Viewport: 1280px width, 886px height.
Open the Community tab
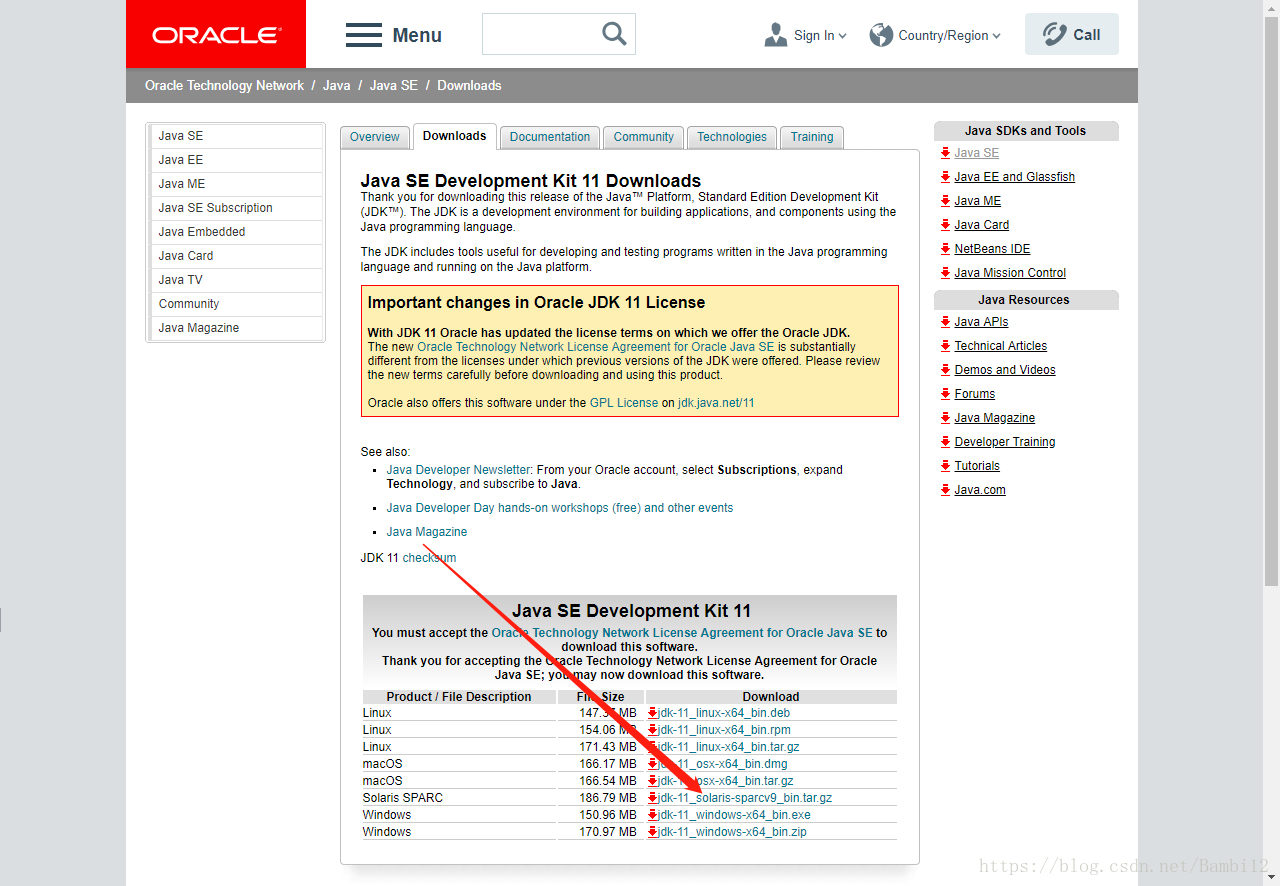click(644, 137)
